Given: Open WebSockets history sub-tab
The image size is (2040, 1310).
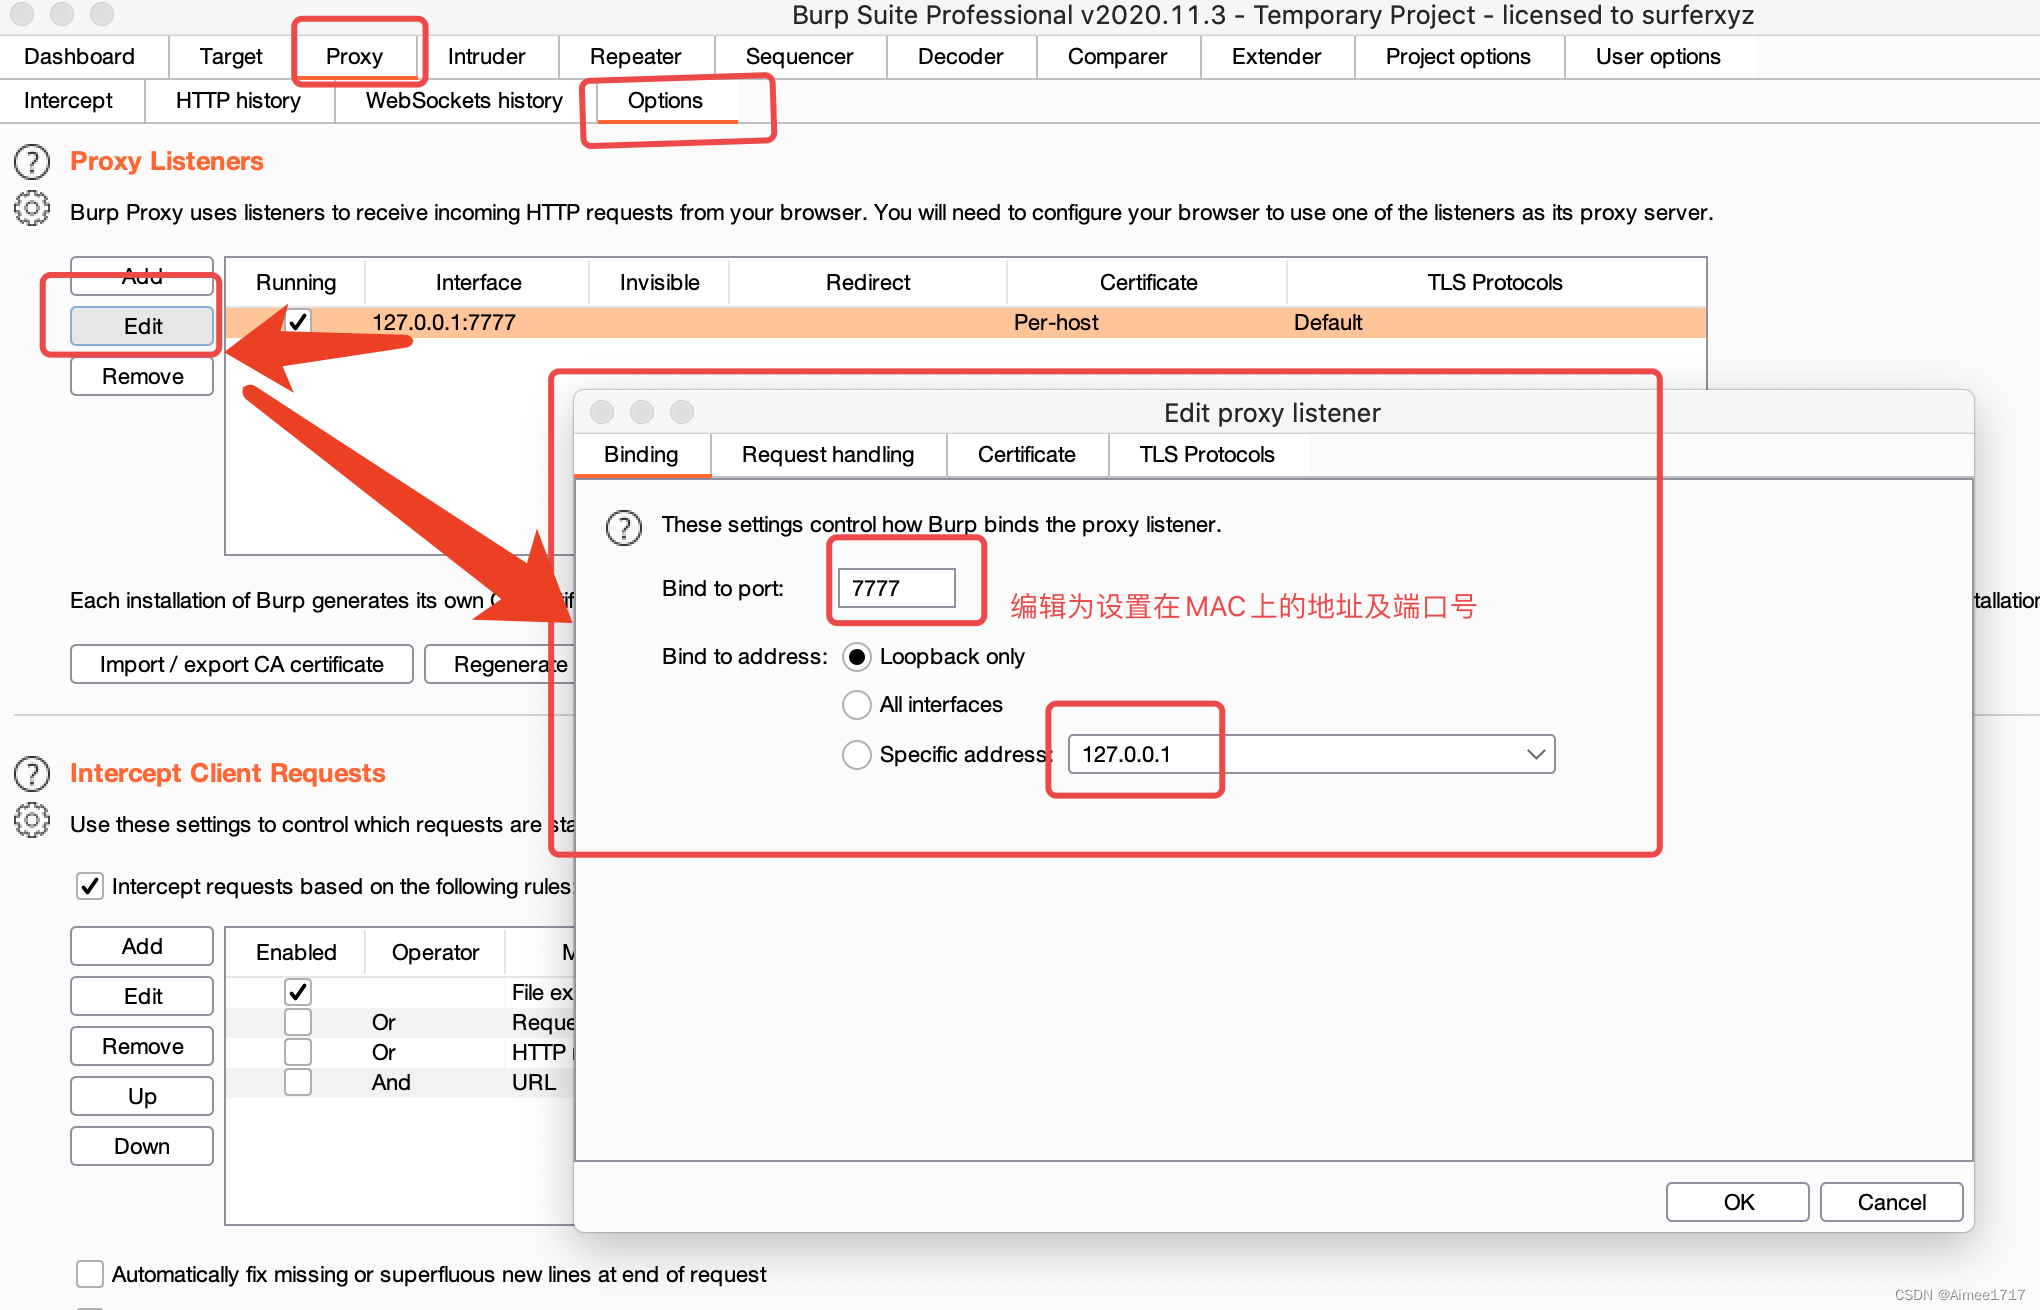Looking at the screenshot, I should click(464, 101).
